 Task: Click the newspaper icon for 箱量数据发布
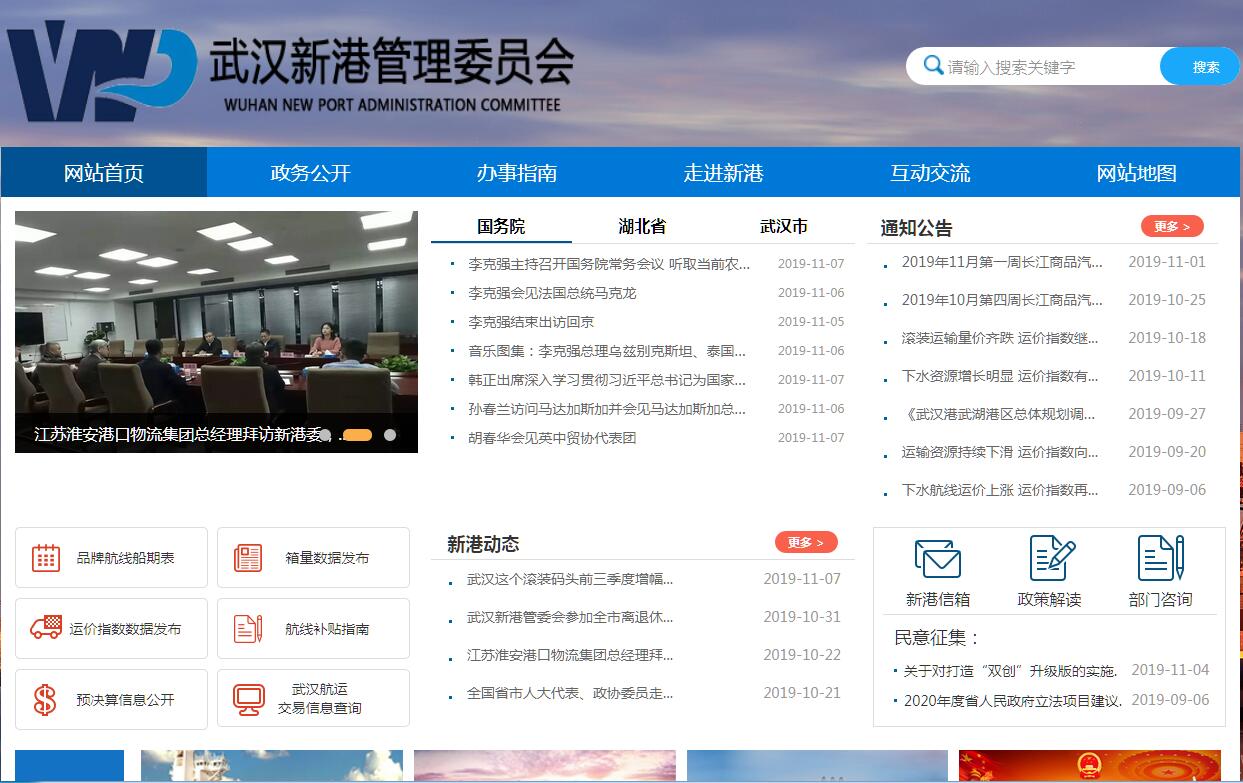tap(248, 558)
